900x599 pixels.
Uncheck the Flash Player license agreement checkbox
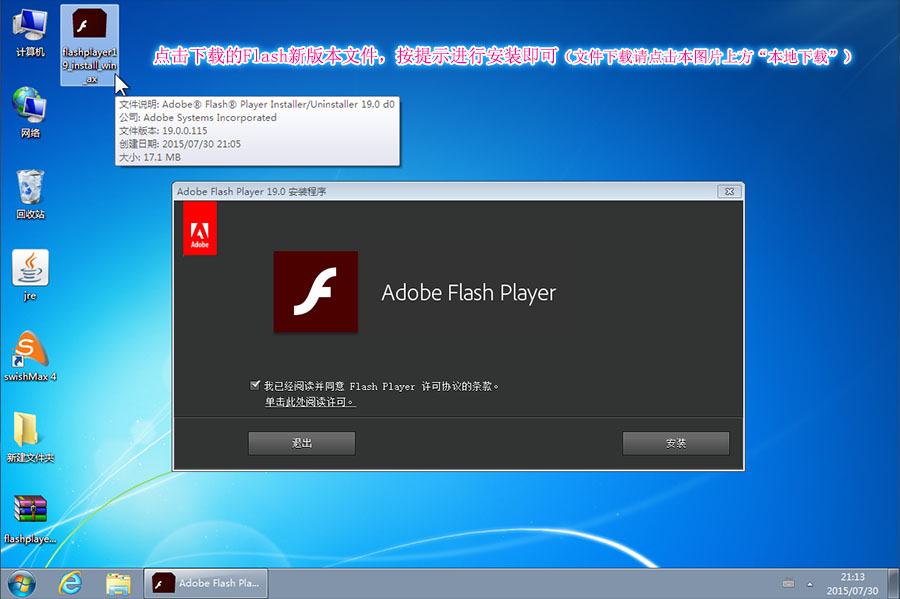(255, 385)
